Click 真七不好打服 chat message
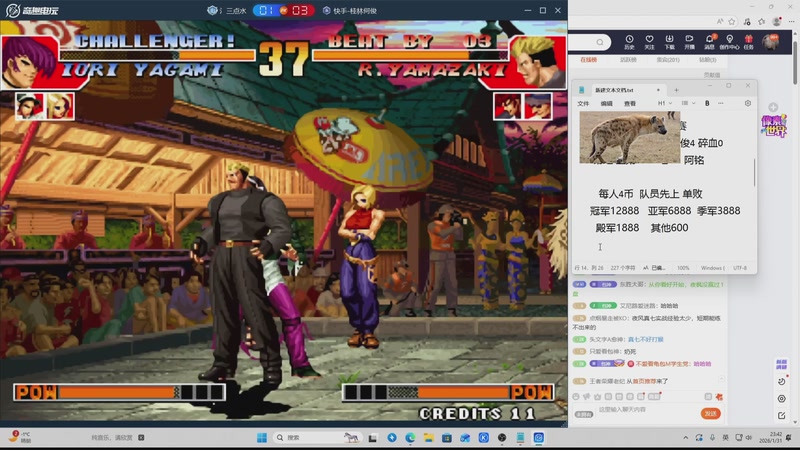Image resolution: width=800 pixels, height=450 pixels. [x=645, y=339]
